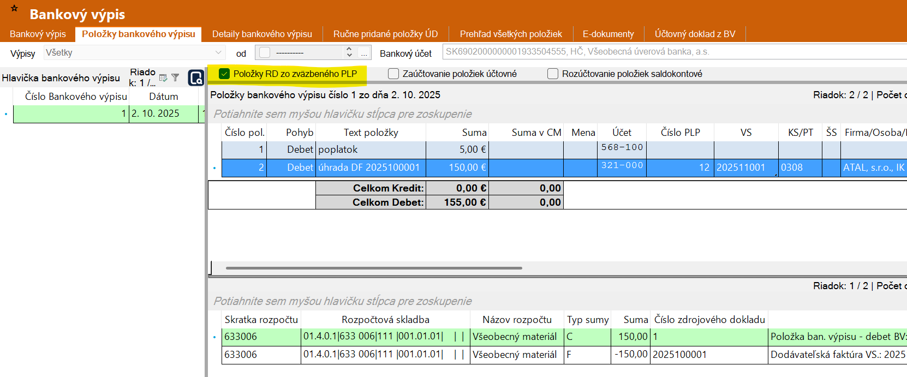The height and width of the screenshot is (377, 907).
Task: Open the Účtovný doklad z BV tab
Action: 695,34
